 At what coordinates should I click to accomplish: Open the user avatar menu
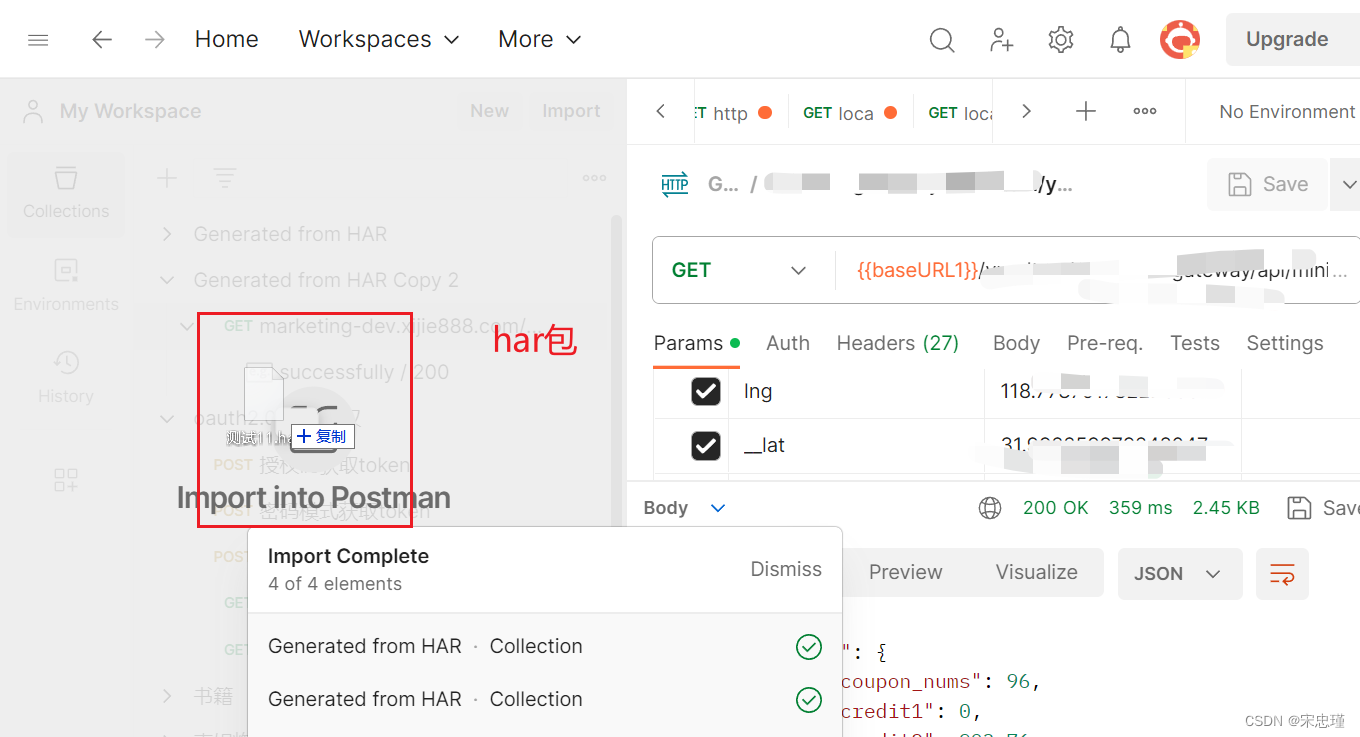coord(1180,40)
